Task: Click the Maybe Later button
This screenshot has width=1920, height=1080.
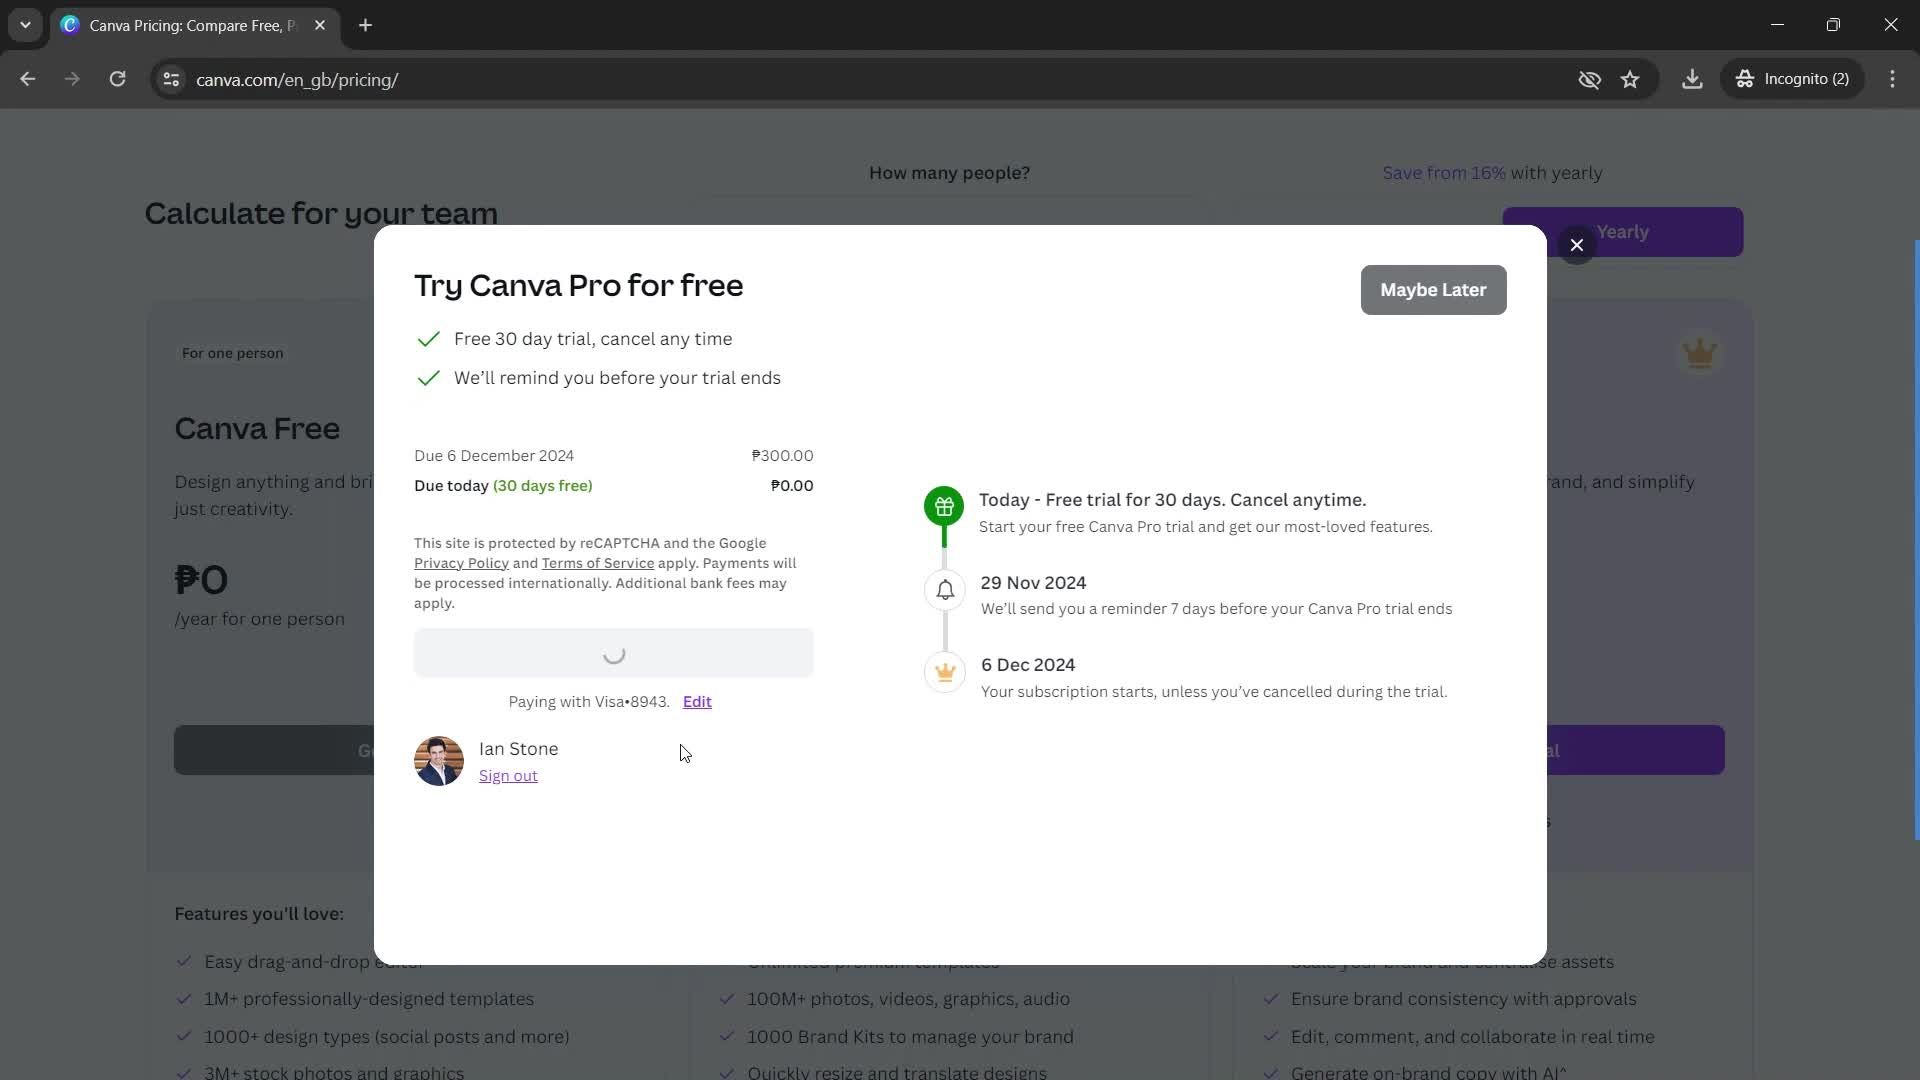Action: tap(1433, 290)
